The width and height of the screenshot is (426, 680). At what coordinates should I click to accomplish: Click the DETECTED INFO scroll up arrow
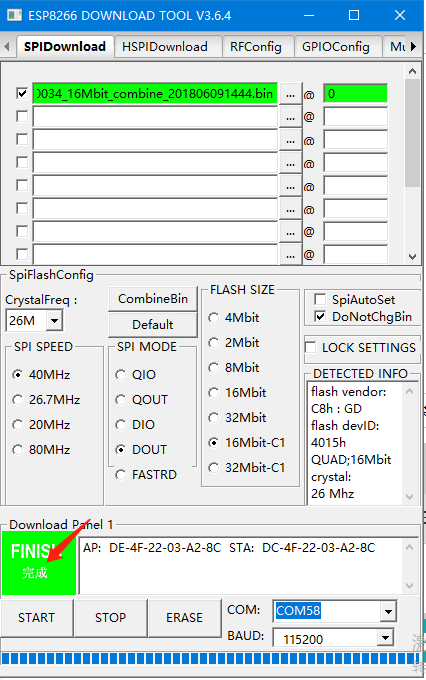point(409,391)
